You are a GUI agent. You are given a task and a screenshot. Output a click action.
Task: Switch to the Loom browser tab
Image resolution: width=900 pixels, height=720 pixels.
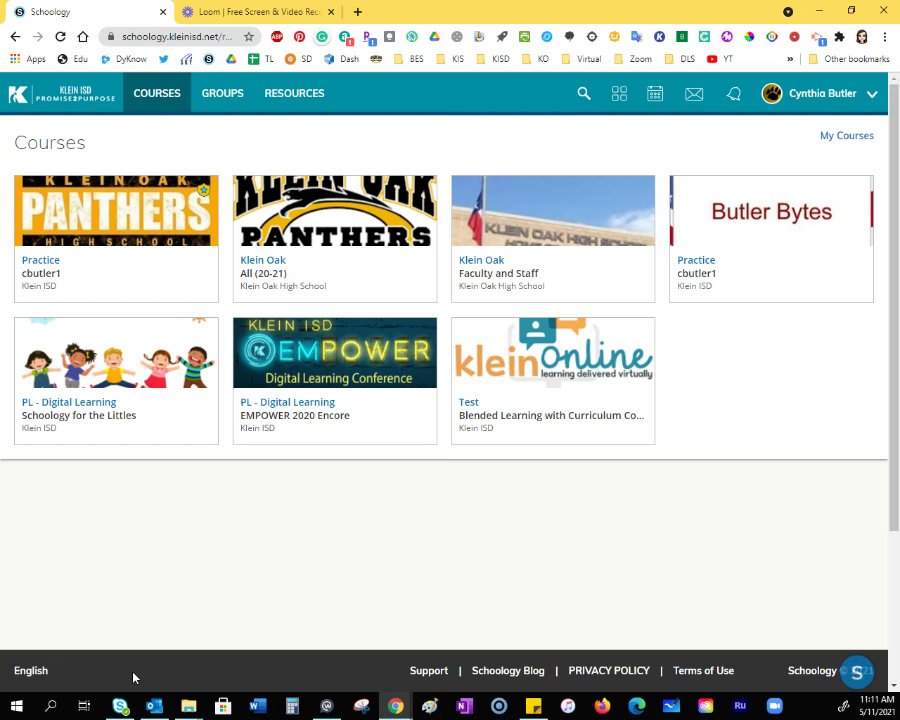coord(258,11)
